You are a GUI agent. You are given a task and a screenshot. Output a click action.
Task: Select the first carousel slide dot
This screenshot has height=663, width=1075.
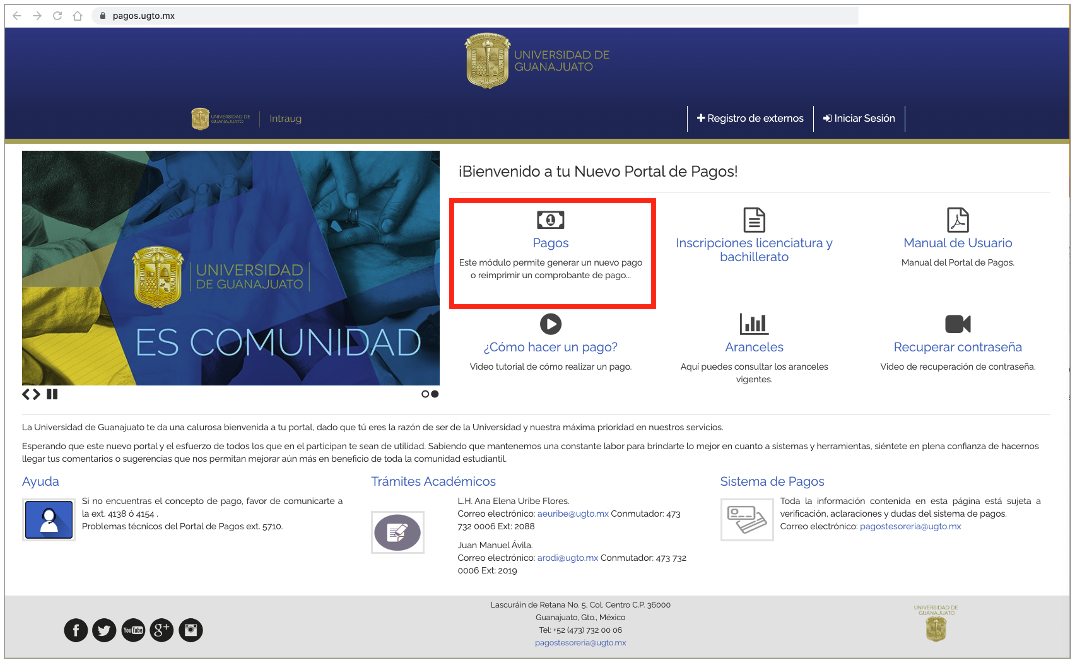pos(425,394)
